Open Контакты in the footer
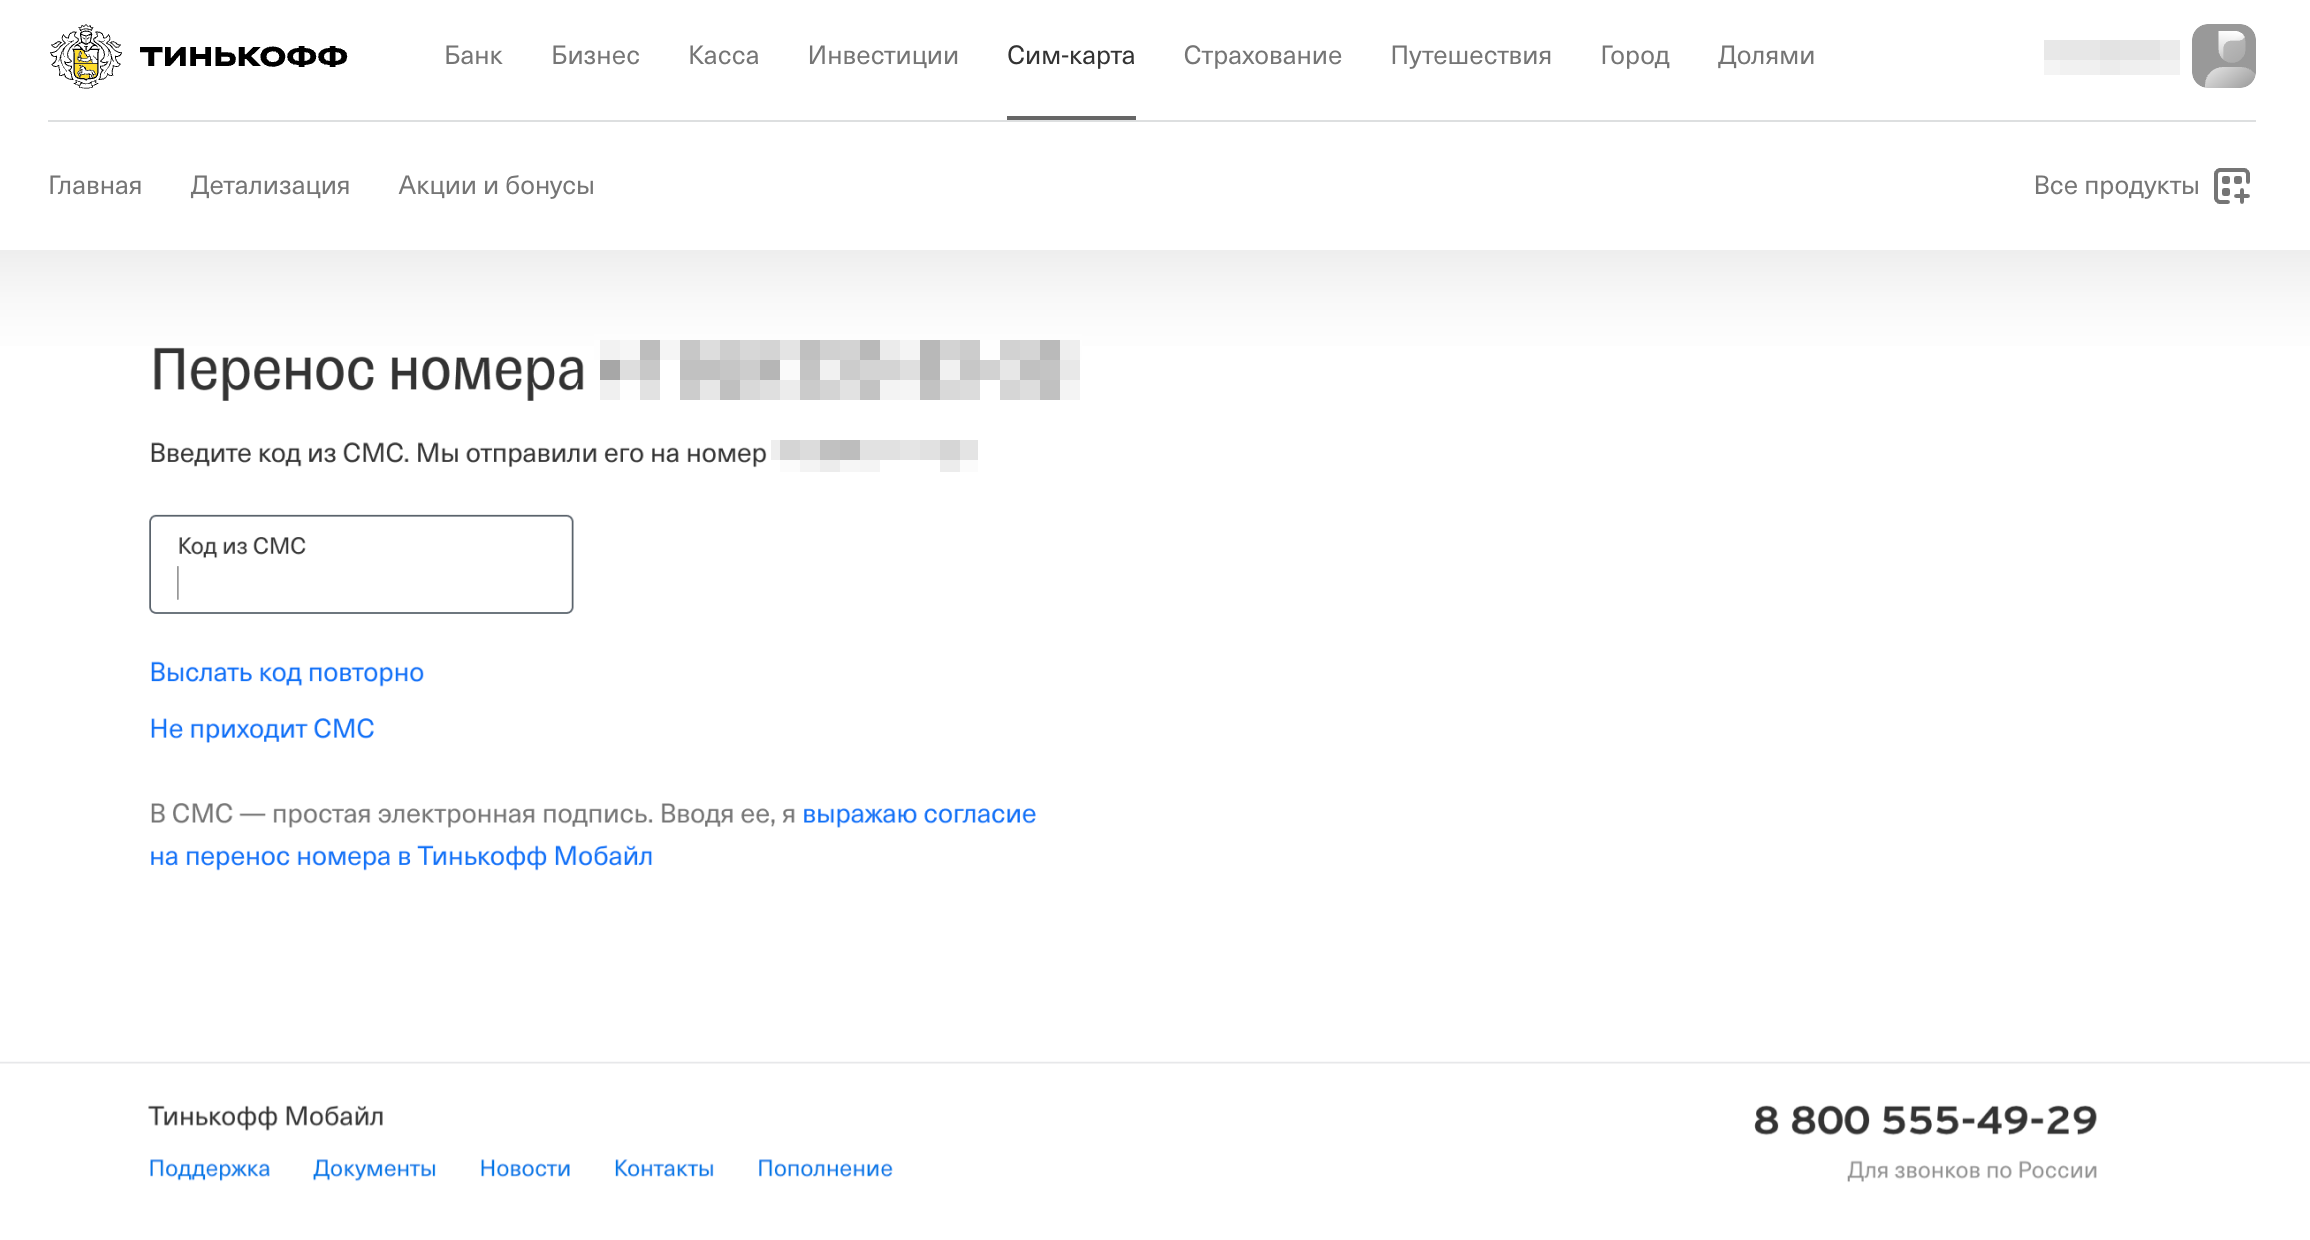This screenshot has width=2310, height=1240. tap(664, 1169)
